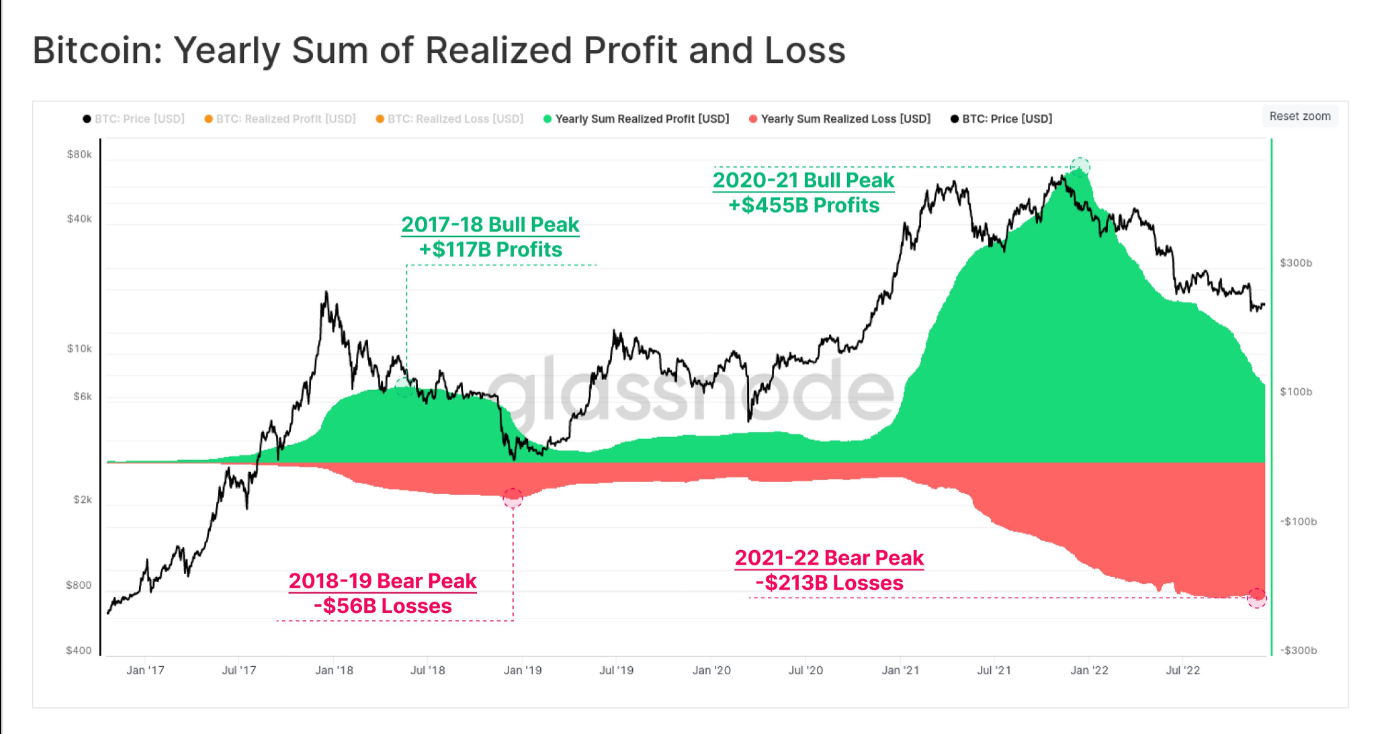Click the 2020-21 Bull Peak annotation text
Viewport: 1374px width, 734px height.
pos(803,181)
